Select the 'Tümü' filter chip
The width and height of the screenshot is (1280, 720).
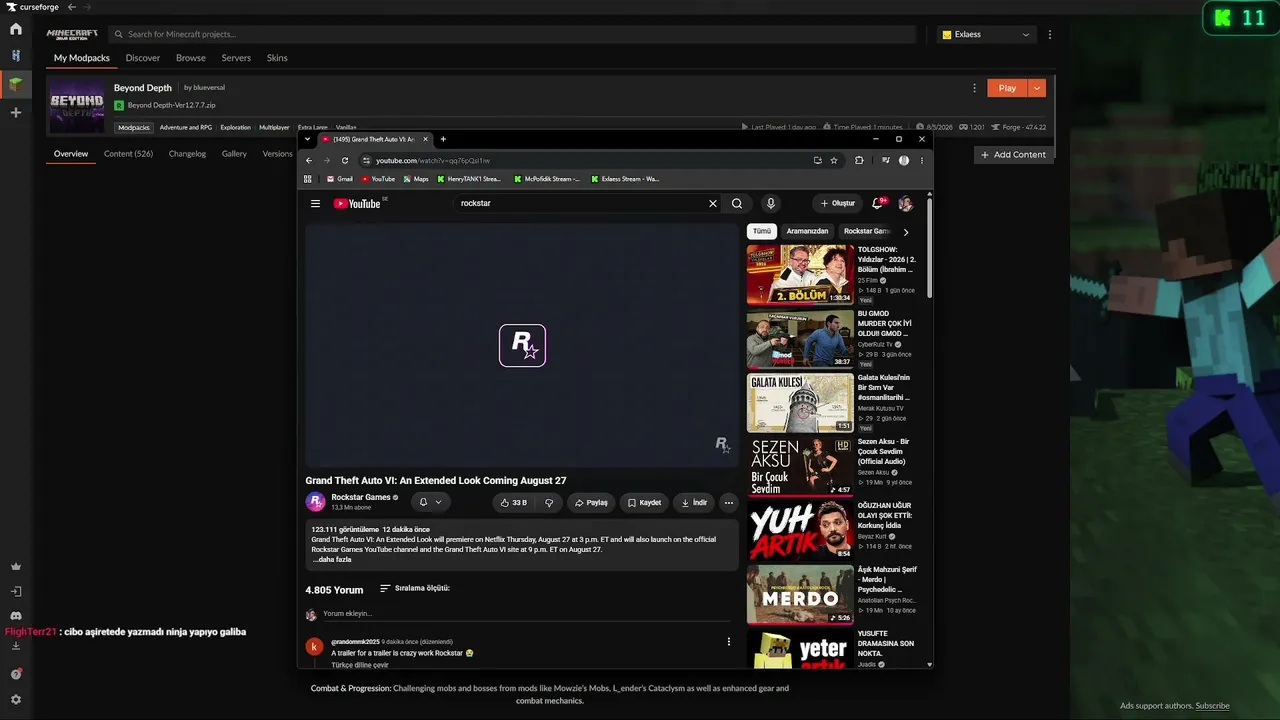click(x=762, y=231)
